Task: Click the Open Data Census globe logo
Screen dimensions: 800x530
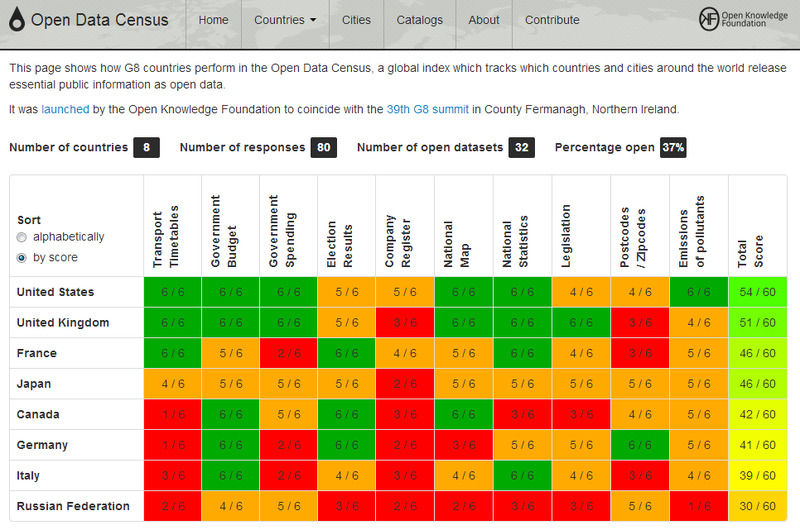Action: click(x=16, y=20)
